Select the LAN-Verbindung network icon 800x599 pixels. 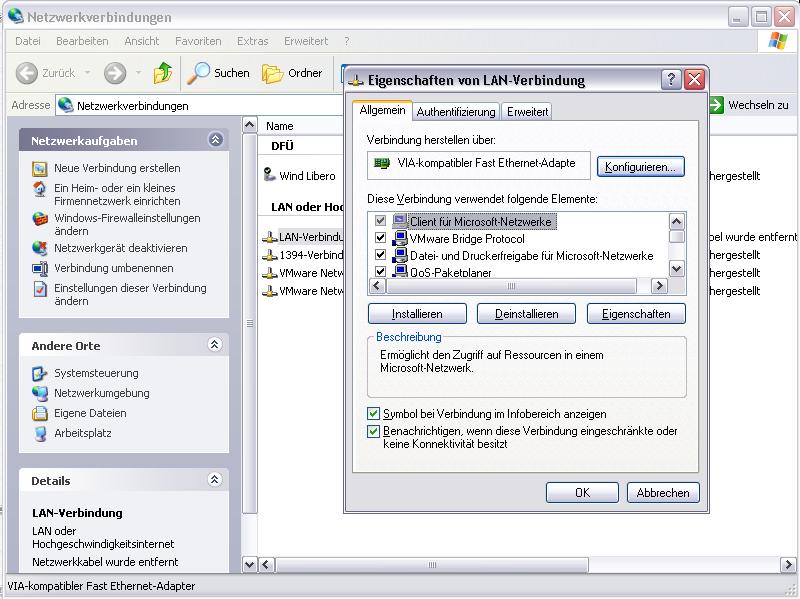coord(269,237)
